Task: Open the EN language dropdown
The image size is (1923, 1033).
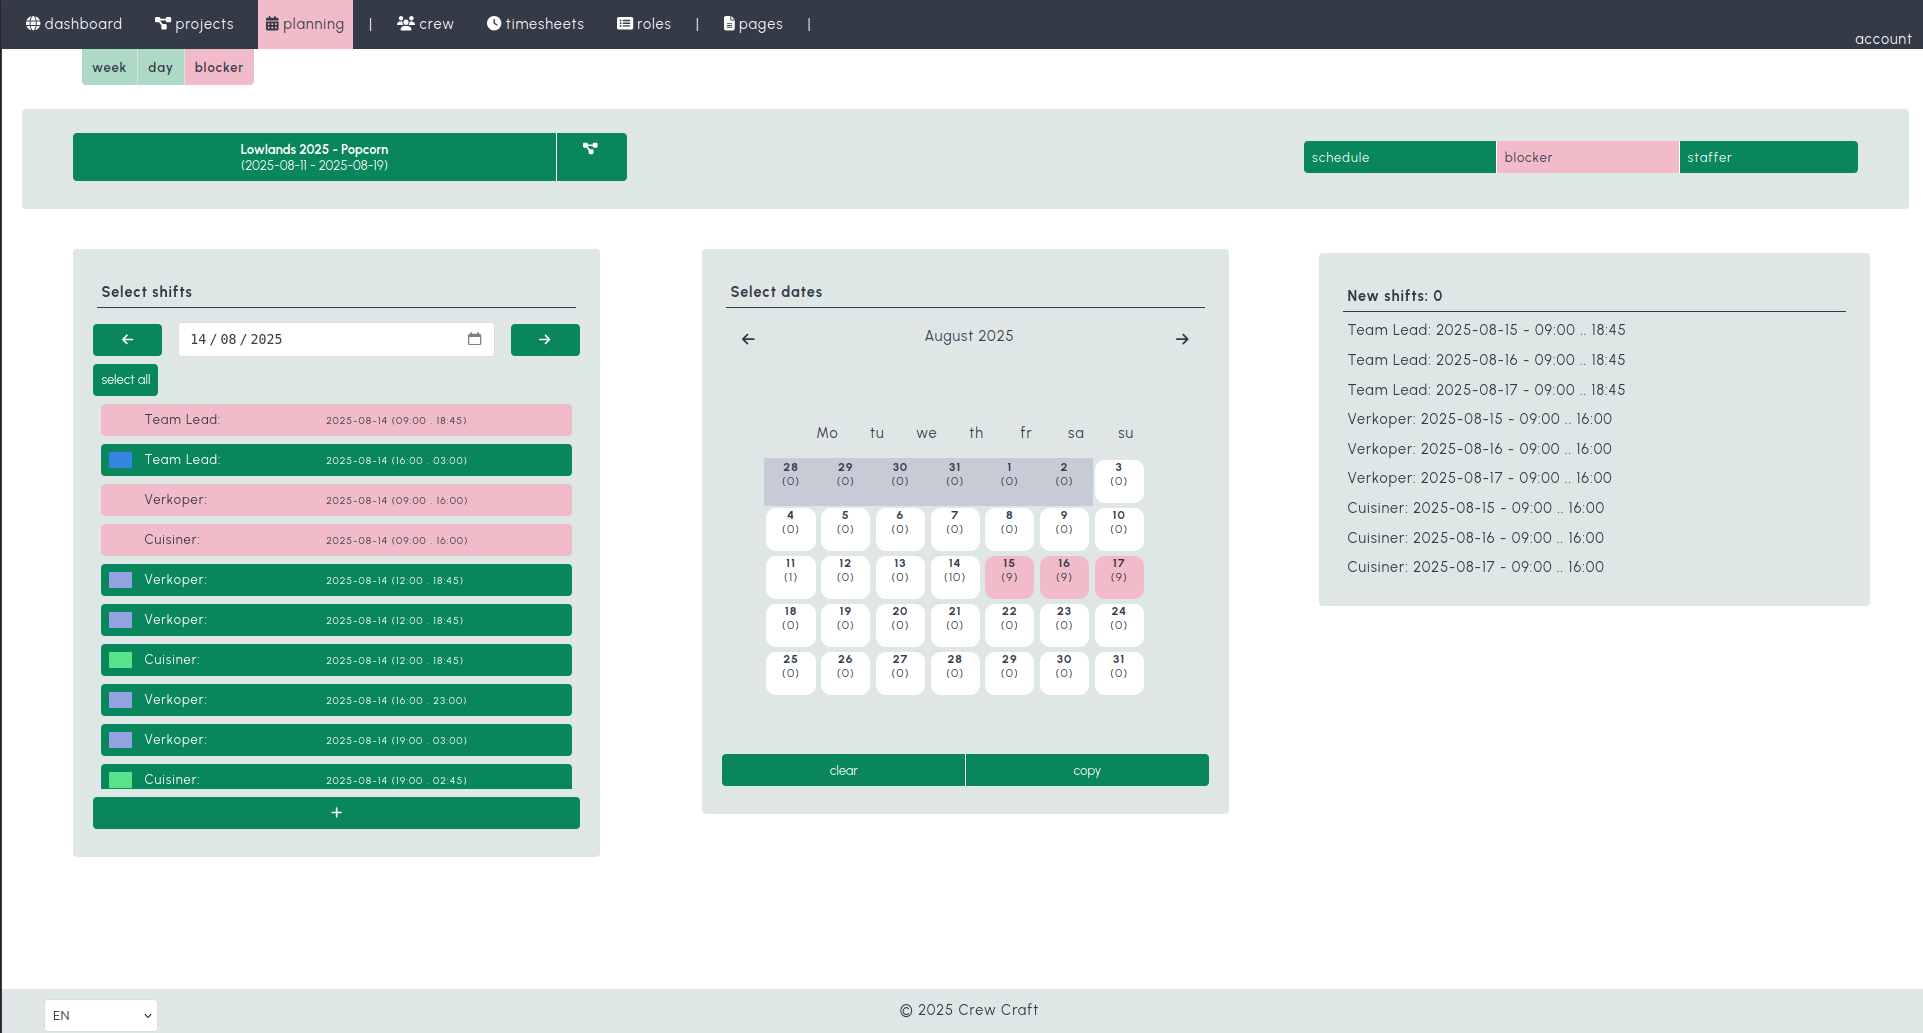Action: tap(100, 1015)
